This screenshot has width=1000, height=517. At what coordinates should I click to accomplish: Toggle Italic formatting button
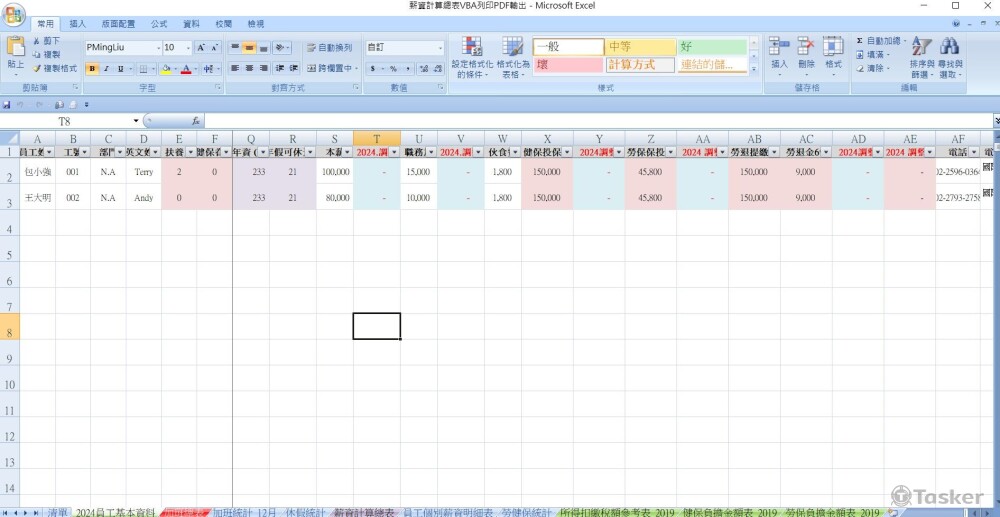[x=106, y=69]
